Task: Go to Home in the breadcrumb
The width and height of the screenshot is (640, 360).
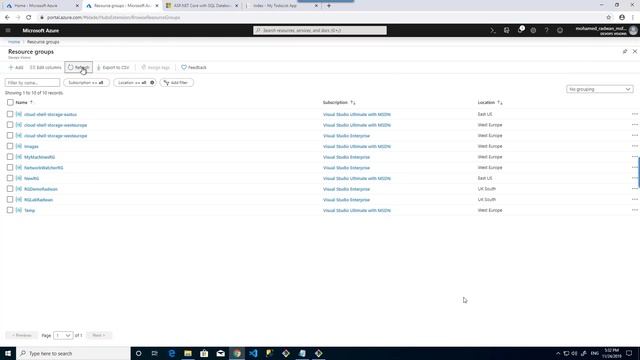Action: [x=14, y=42]
